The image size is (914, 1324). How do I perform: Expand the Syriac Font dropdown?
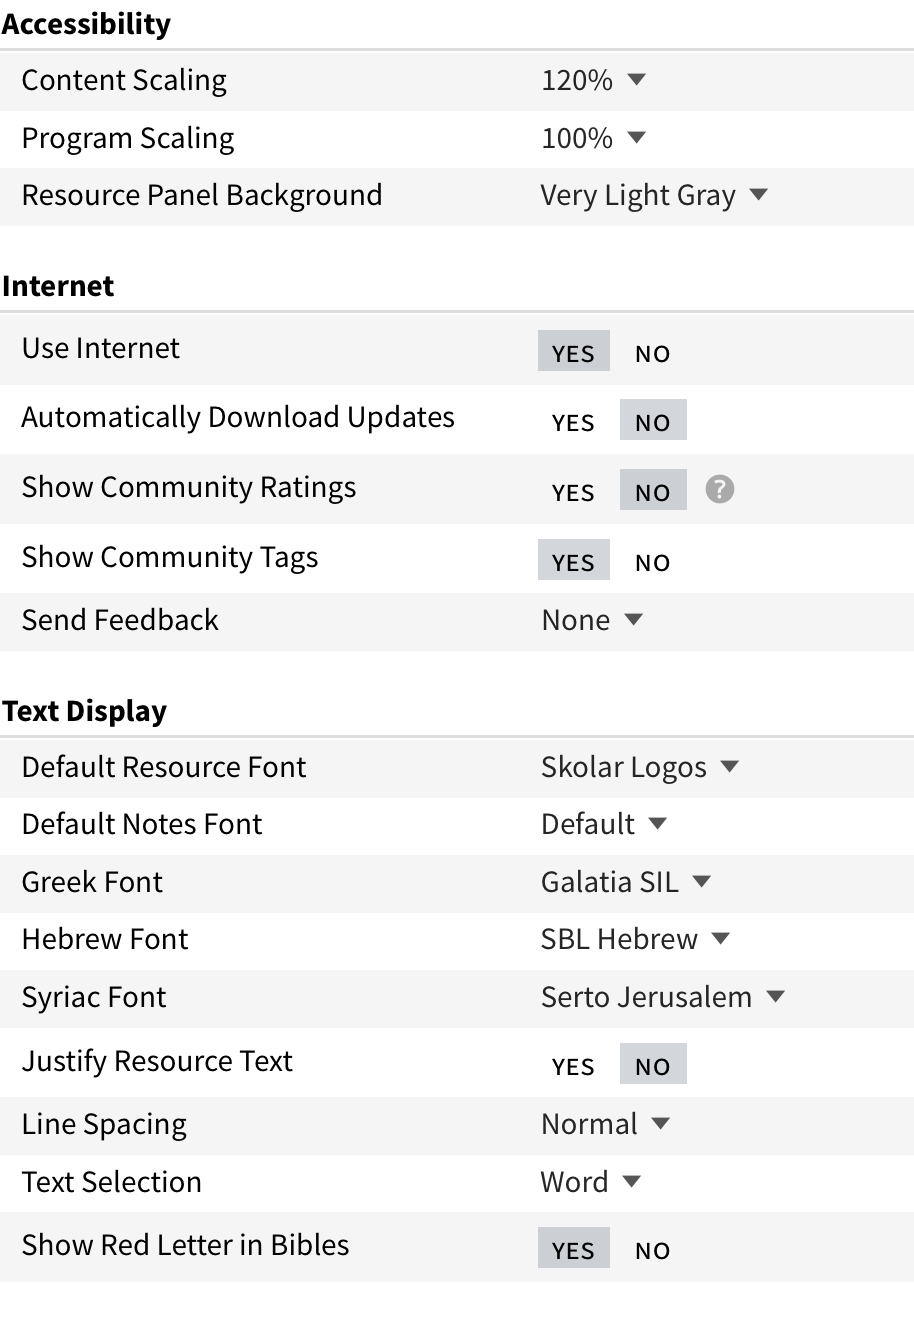click(662, 997)
